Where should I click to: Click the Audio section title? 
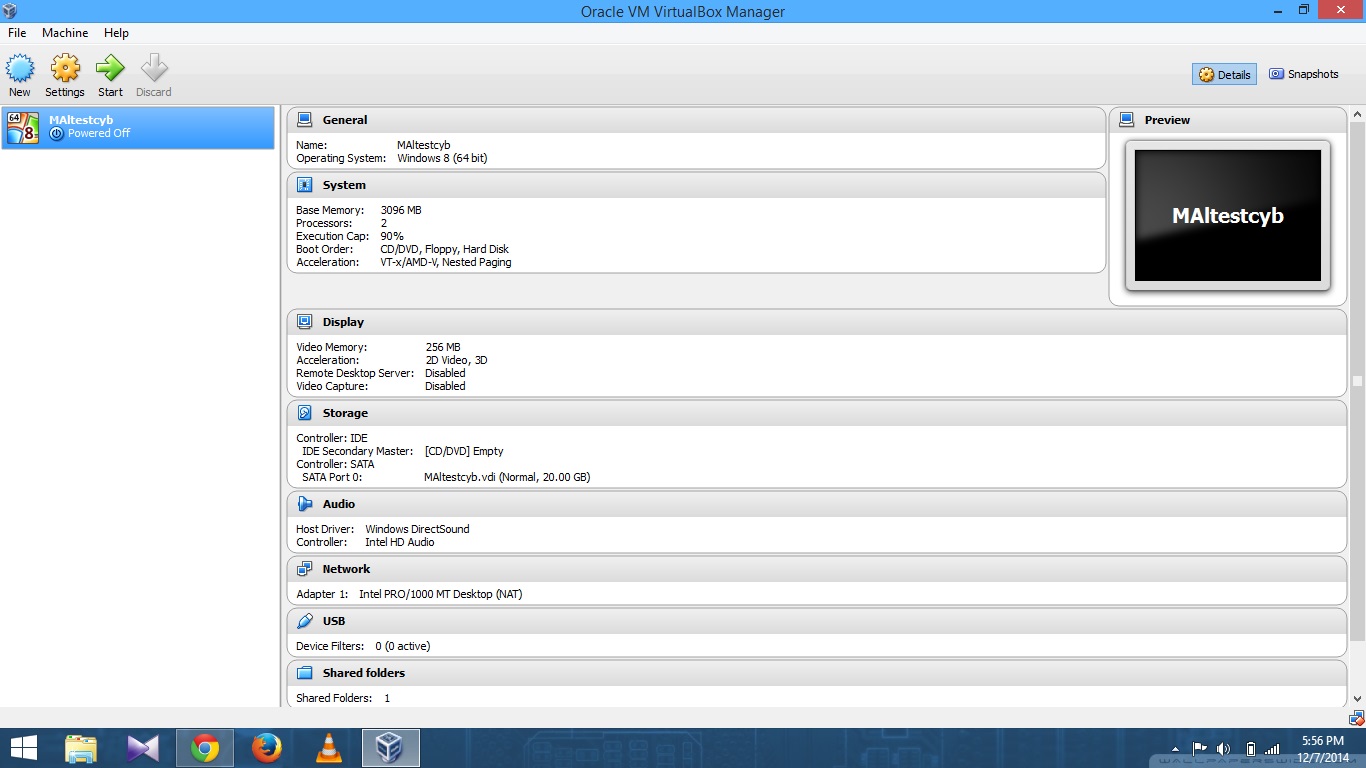pos(339,504)
